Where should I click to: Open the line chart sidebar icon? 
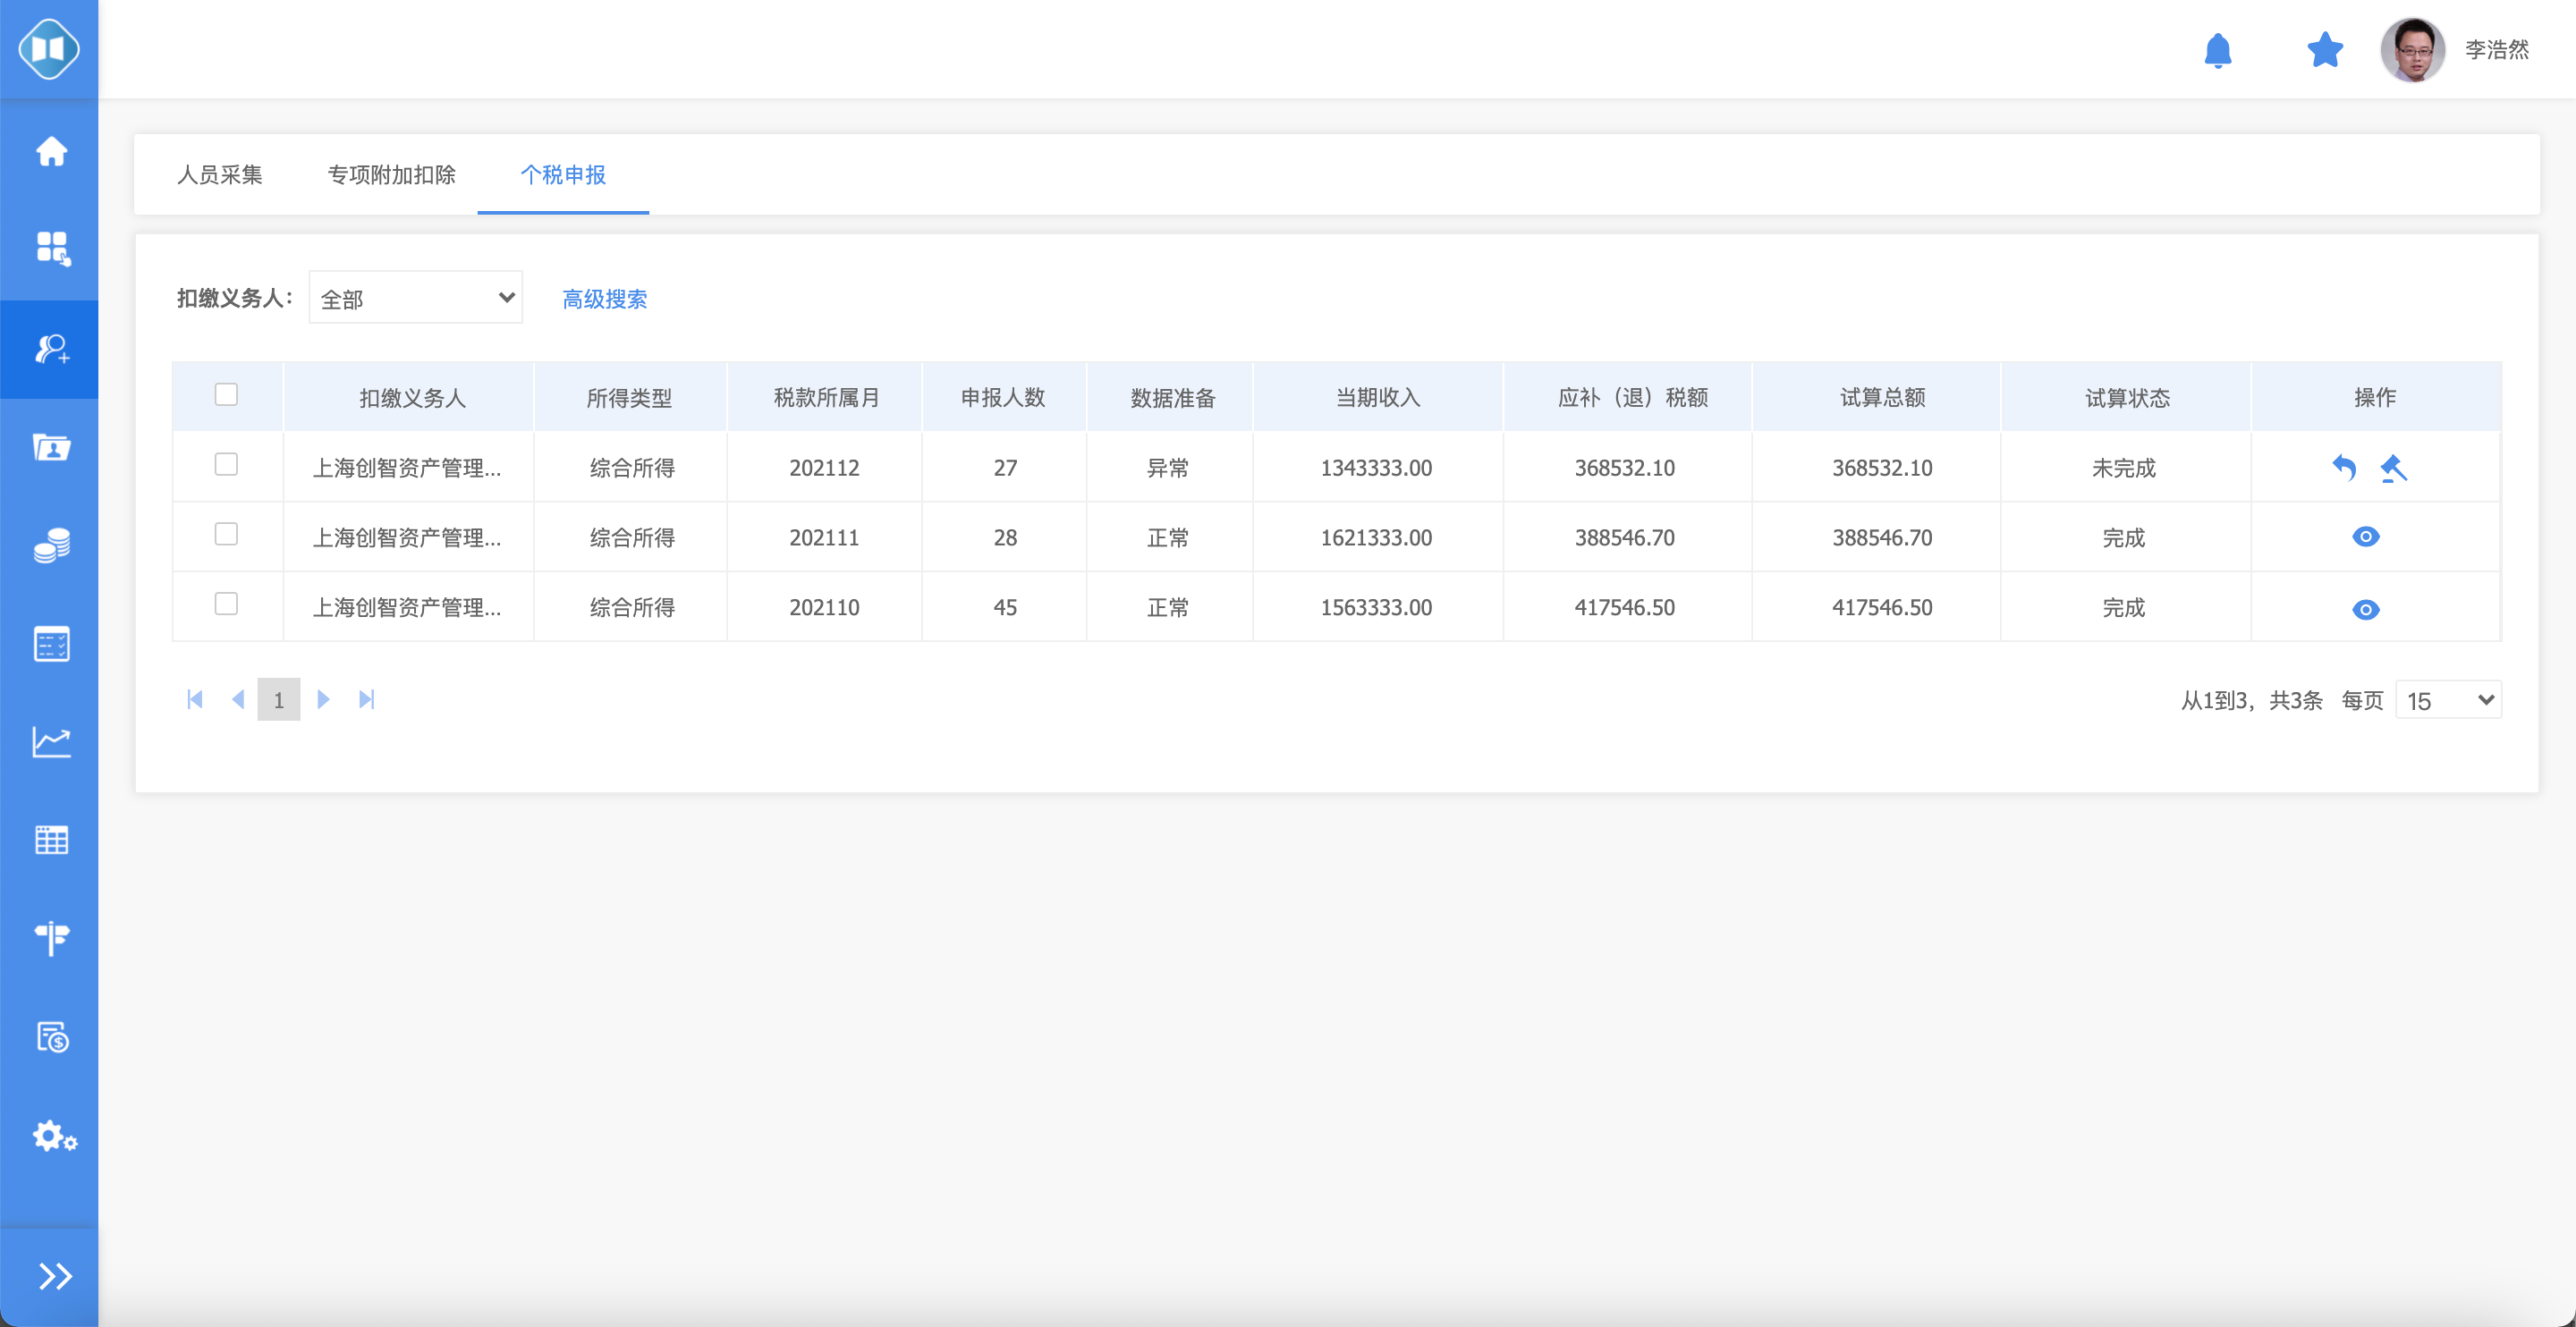[x=51, y=741]
